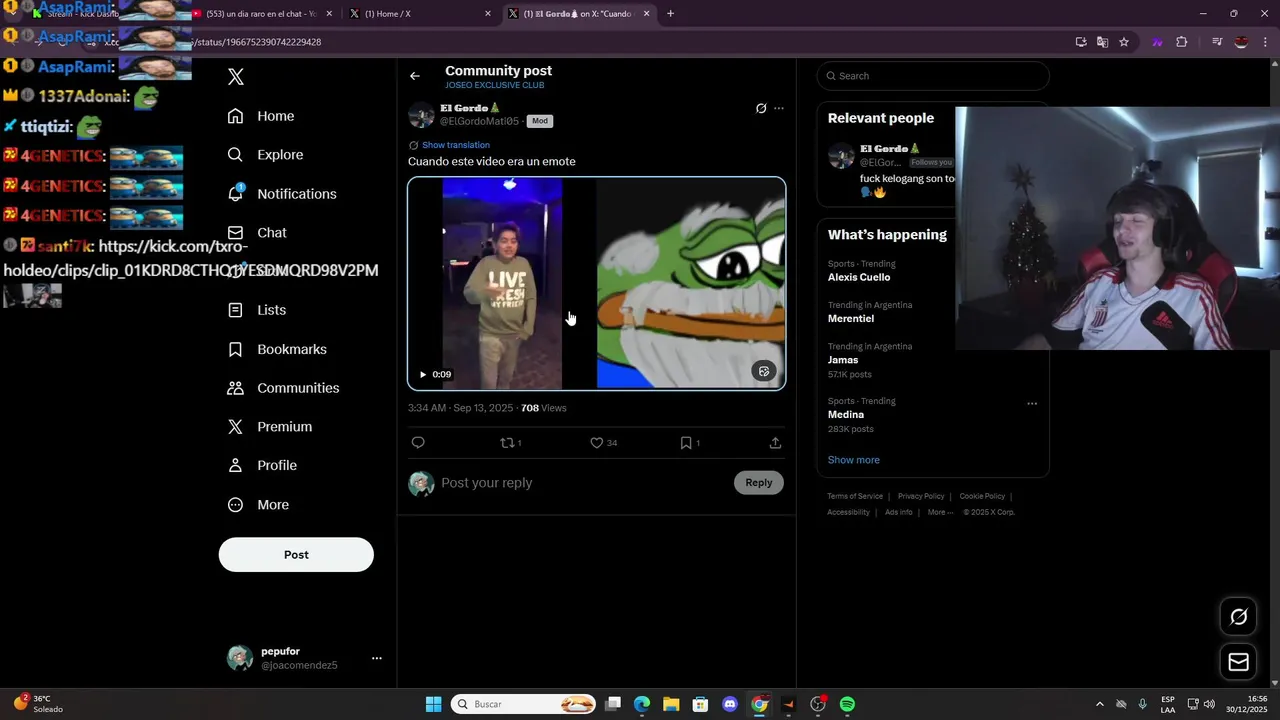
Task: Open the Chrome extensions puzzle icon
Action: click(x=1182, y=42)
